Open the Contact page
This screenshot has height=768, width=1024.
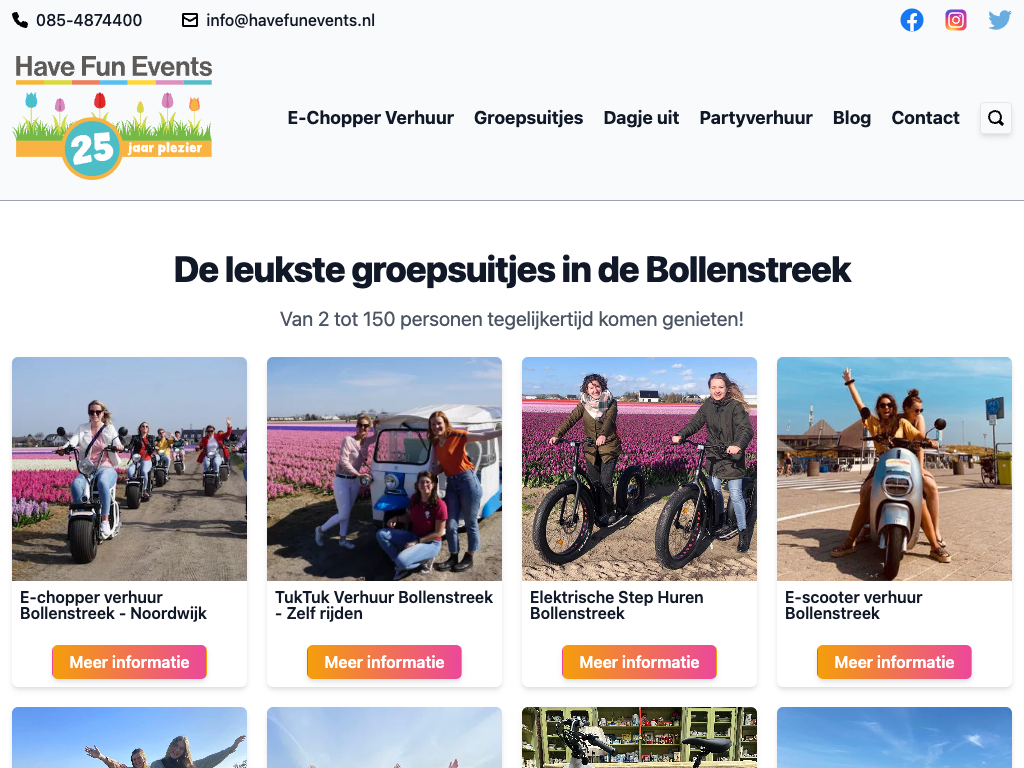925,118
